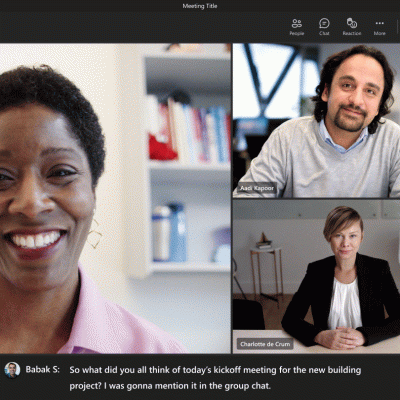The height and width of the screenshot is (400, 400).
Task: Click the Charlotte de Crum name label
Action: point(265,344)
